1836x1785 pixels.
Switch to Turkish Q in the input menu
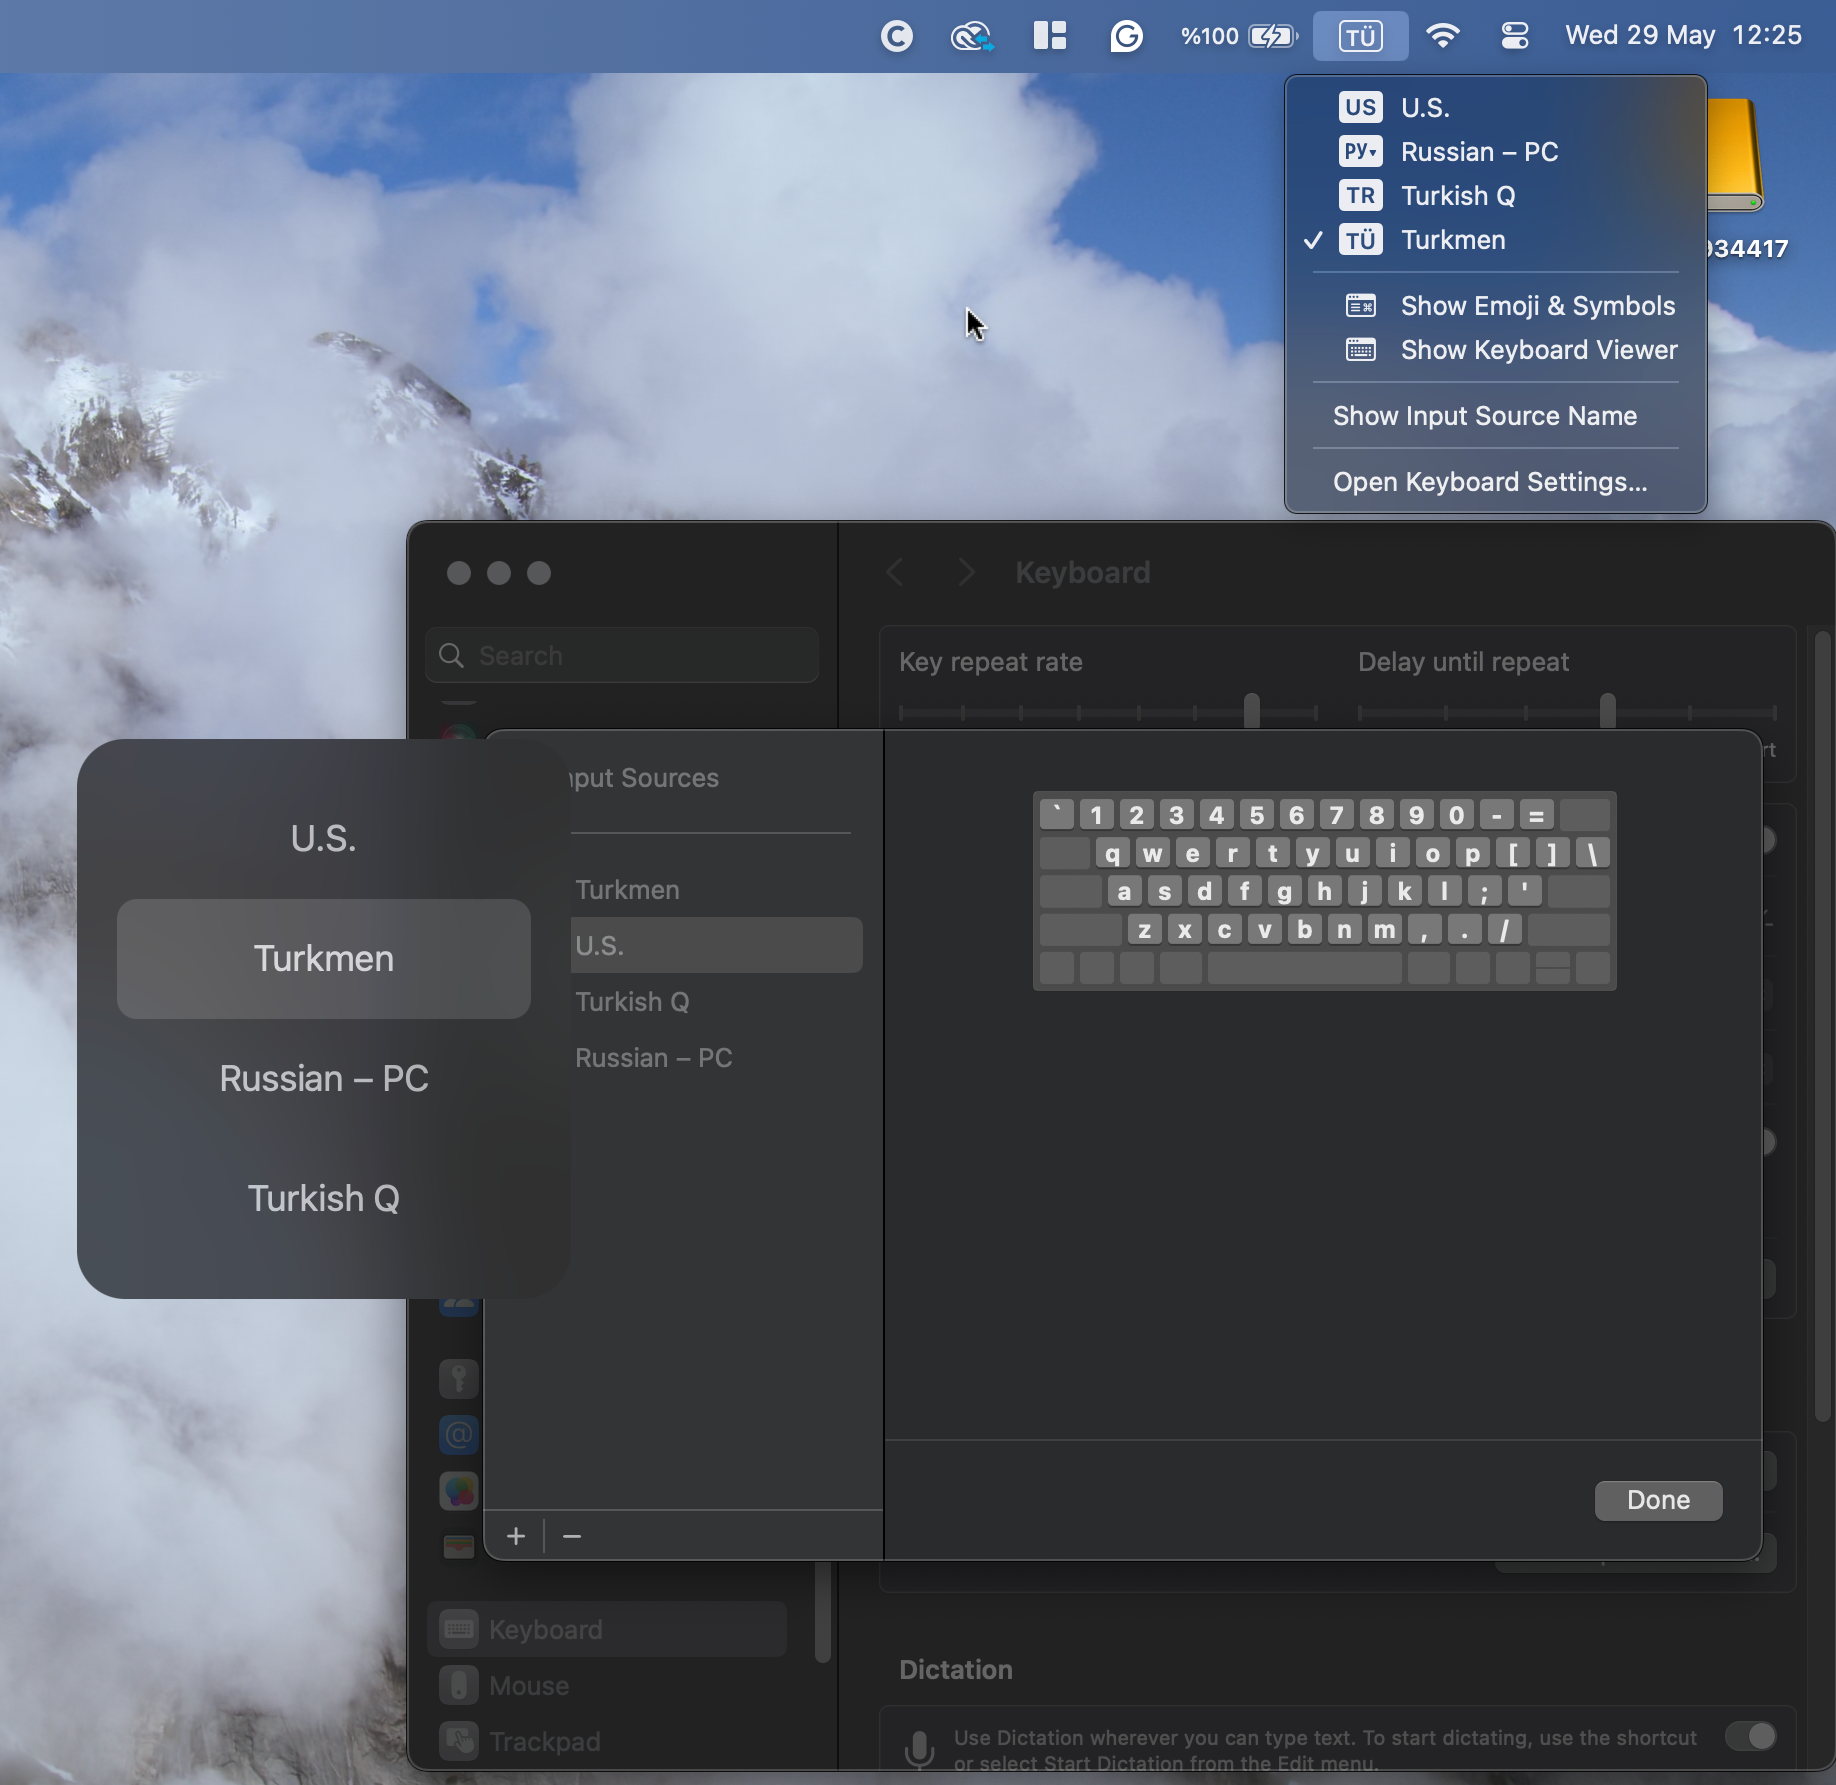(1496, 196)
